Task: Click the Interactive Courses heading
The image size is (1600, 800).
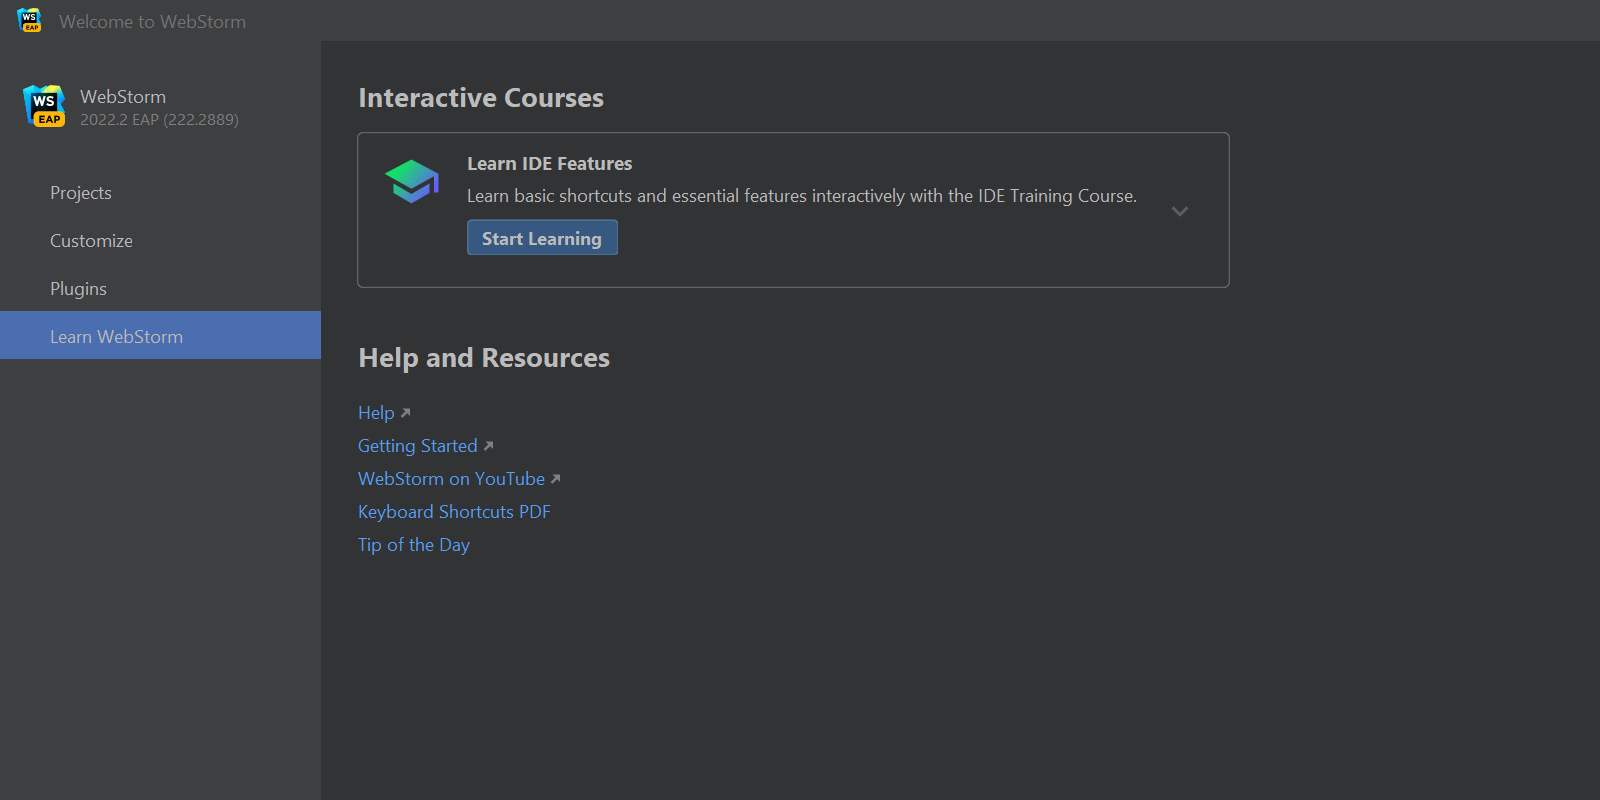Action: 481,98
